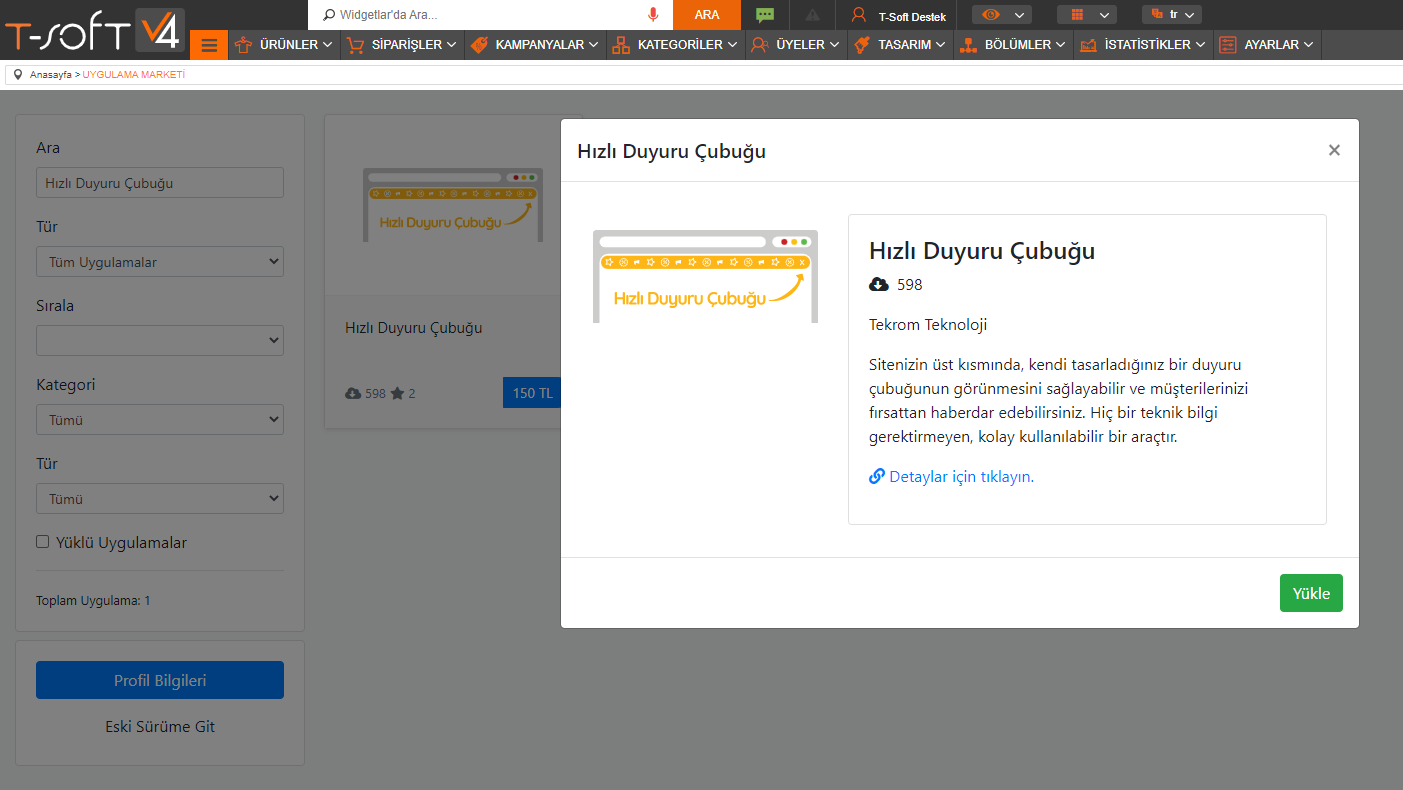1403x790 pixels.
Task: Click the Eski Sürüme Git link
Action: 160,727
